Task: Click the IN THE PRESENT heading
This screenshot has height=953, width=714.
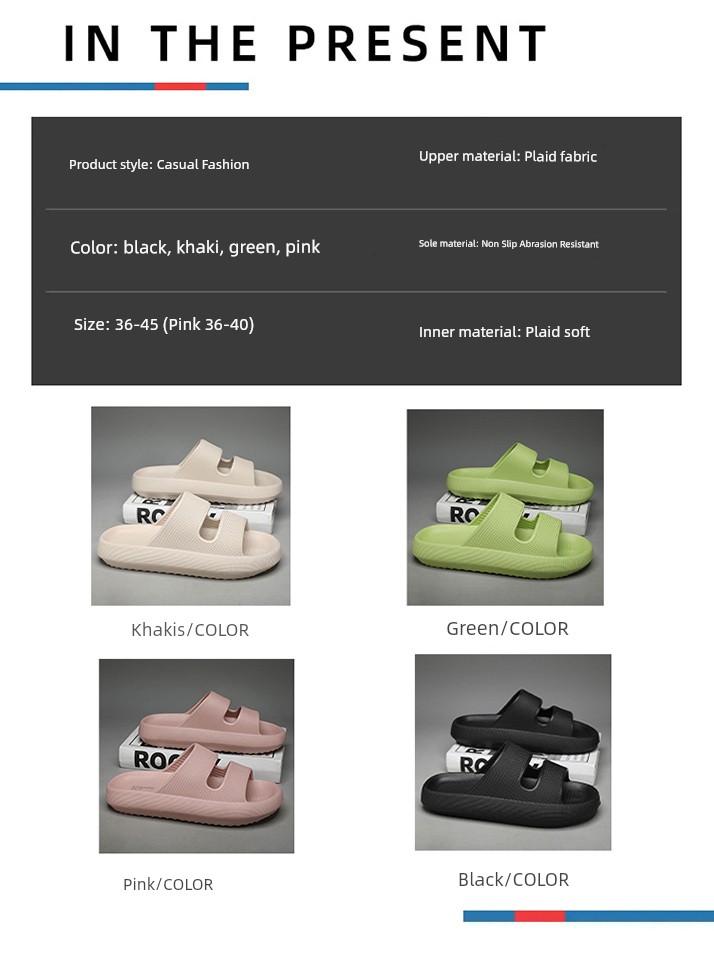Action: (x=306, y=44)
